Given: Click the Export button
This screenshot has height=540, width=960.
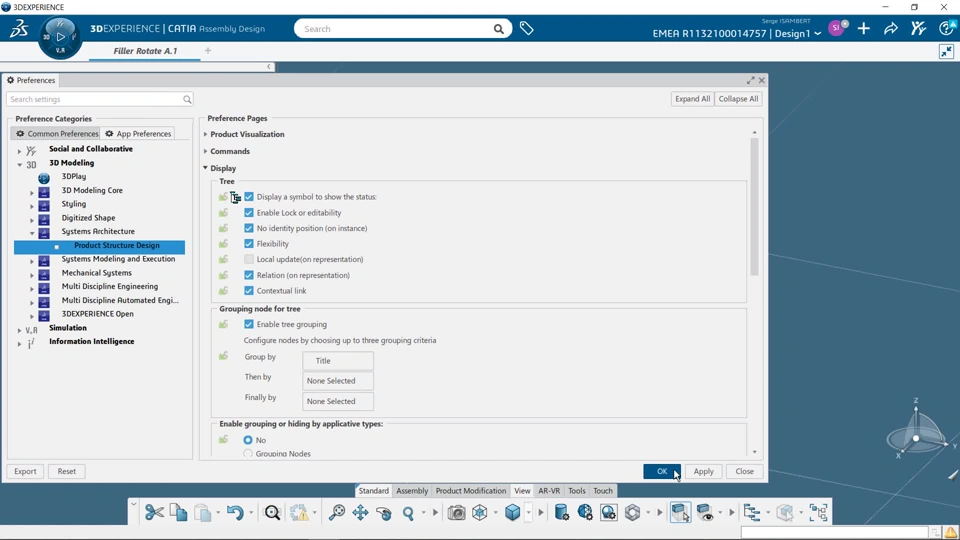Looking at the screenshot, I should tap(25, 471).
